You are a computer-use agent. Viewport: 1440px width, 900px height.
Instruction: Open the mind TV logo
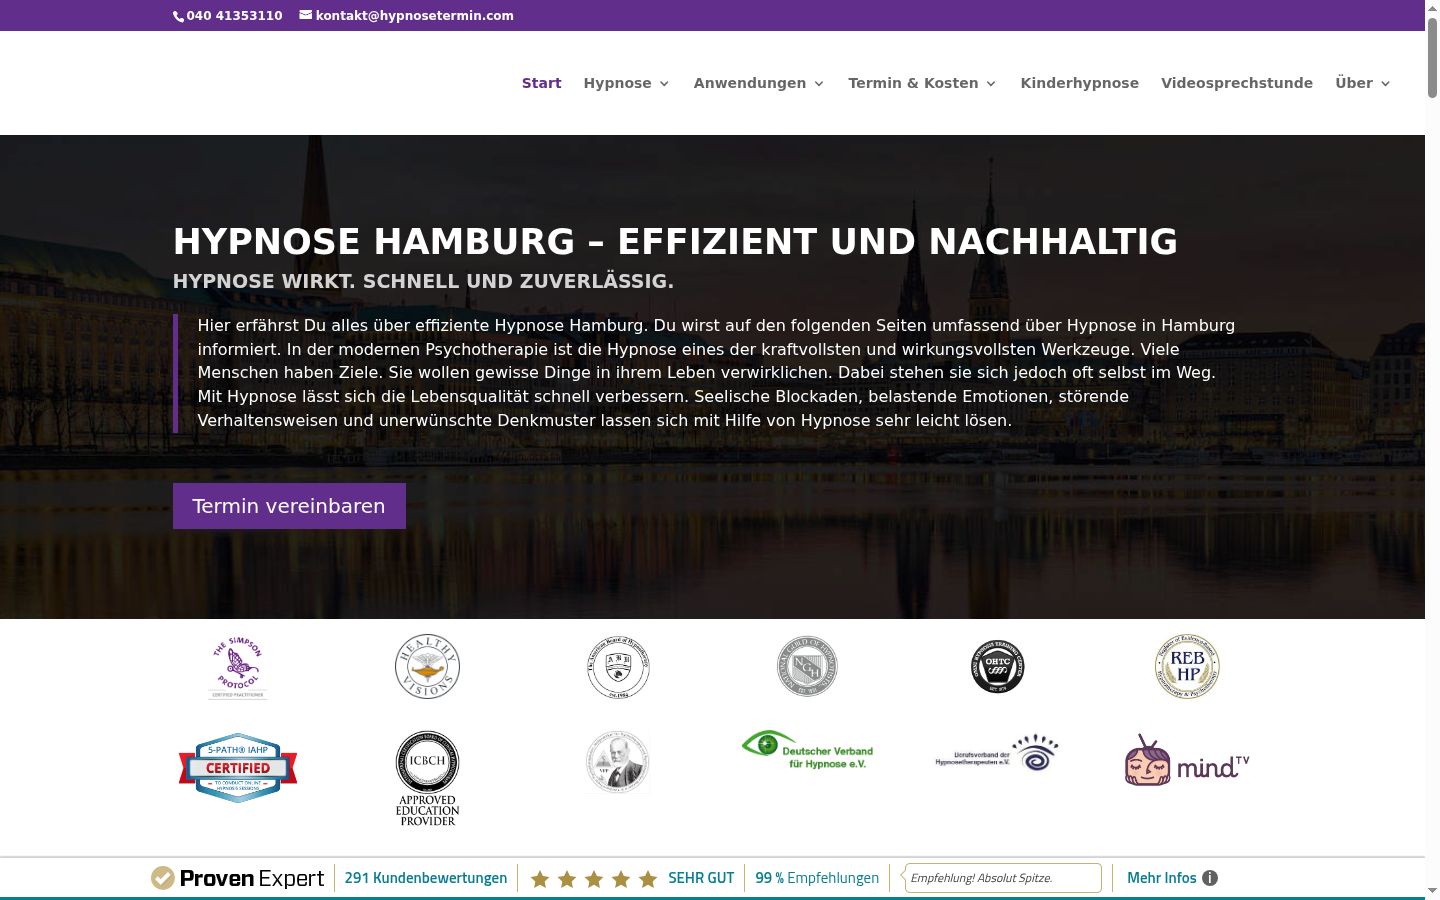1187,761
